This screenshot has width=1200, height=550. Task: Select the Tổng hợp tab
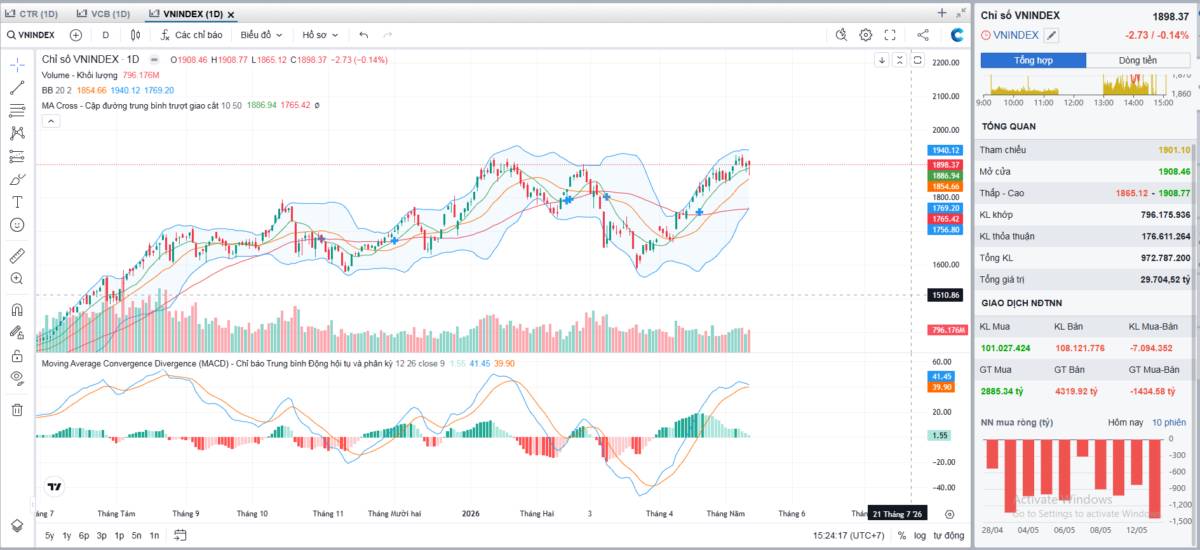click(1032, 60)
